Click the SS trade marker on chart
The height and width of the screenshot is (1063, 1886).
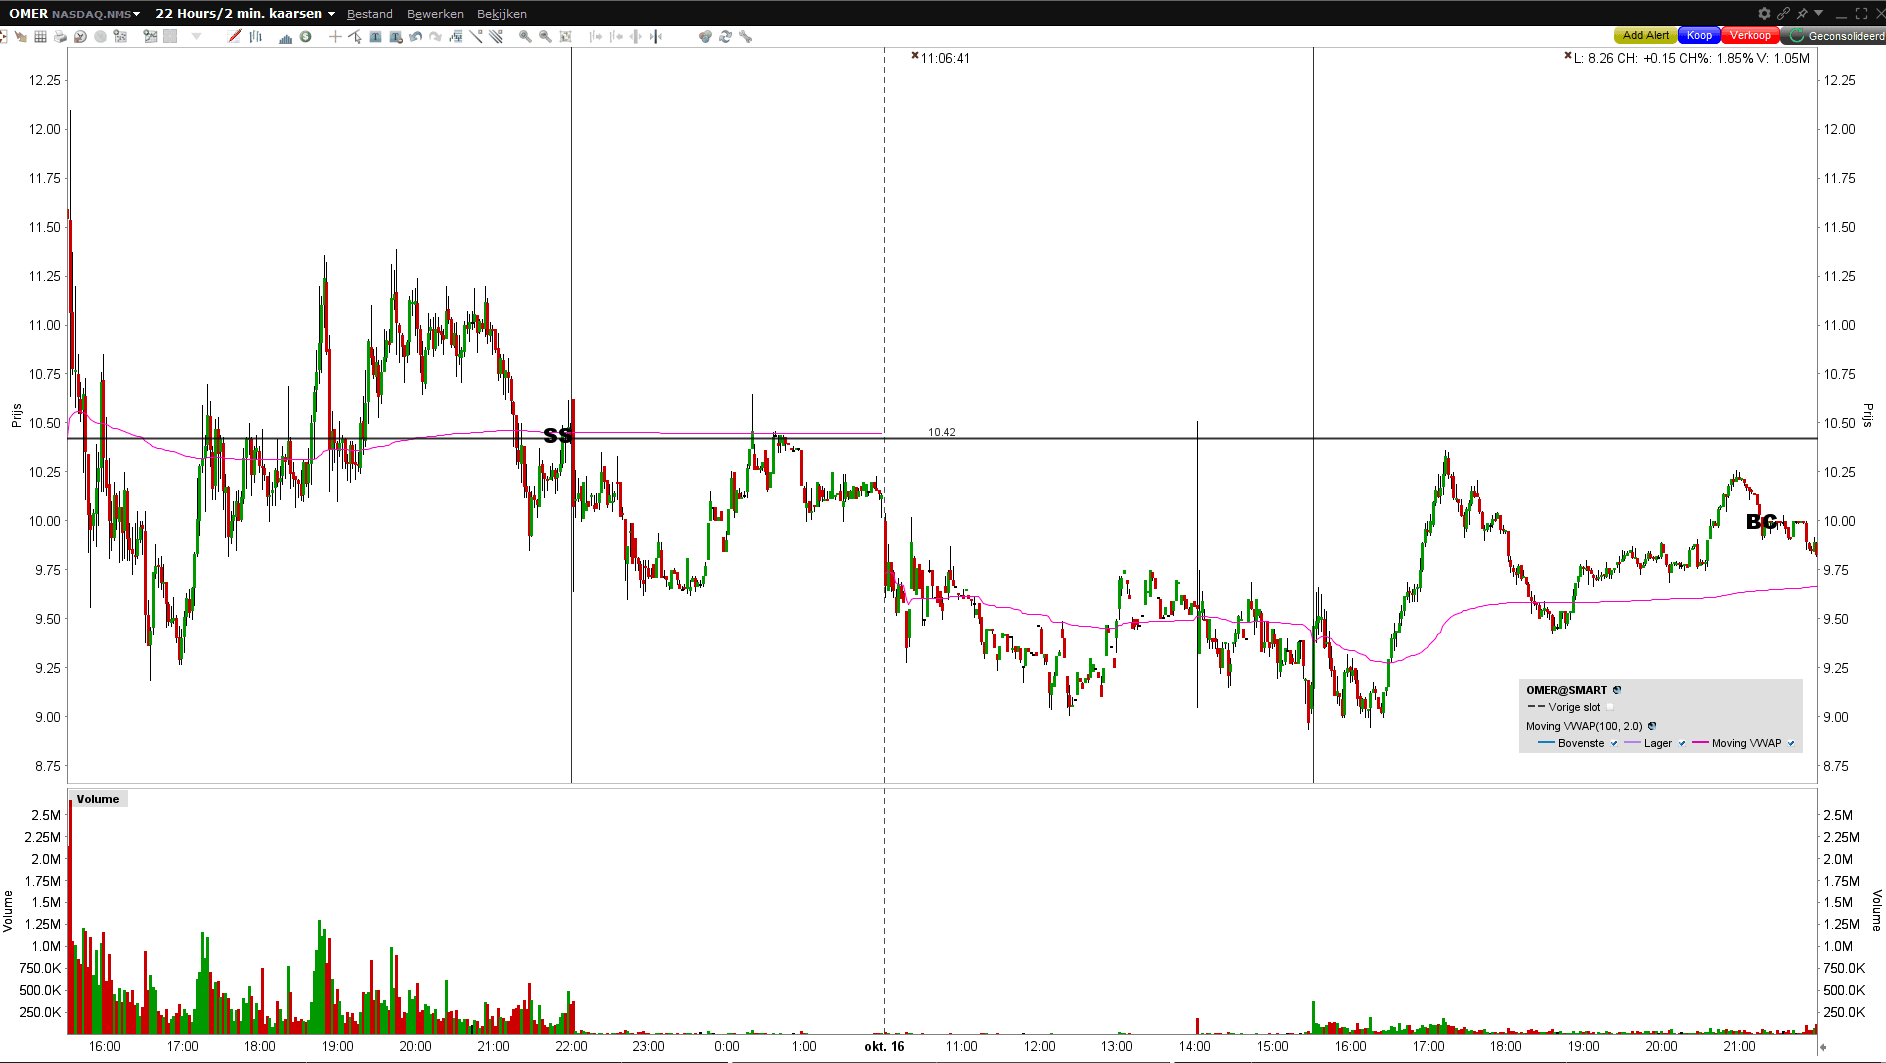(558, 435)
